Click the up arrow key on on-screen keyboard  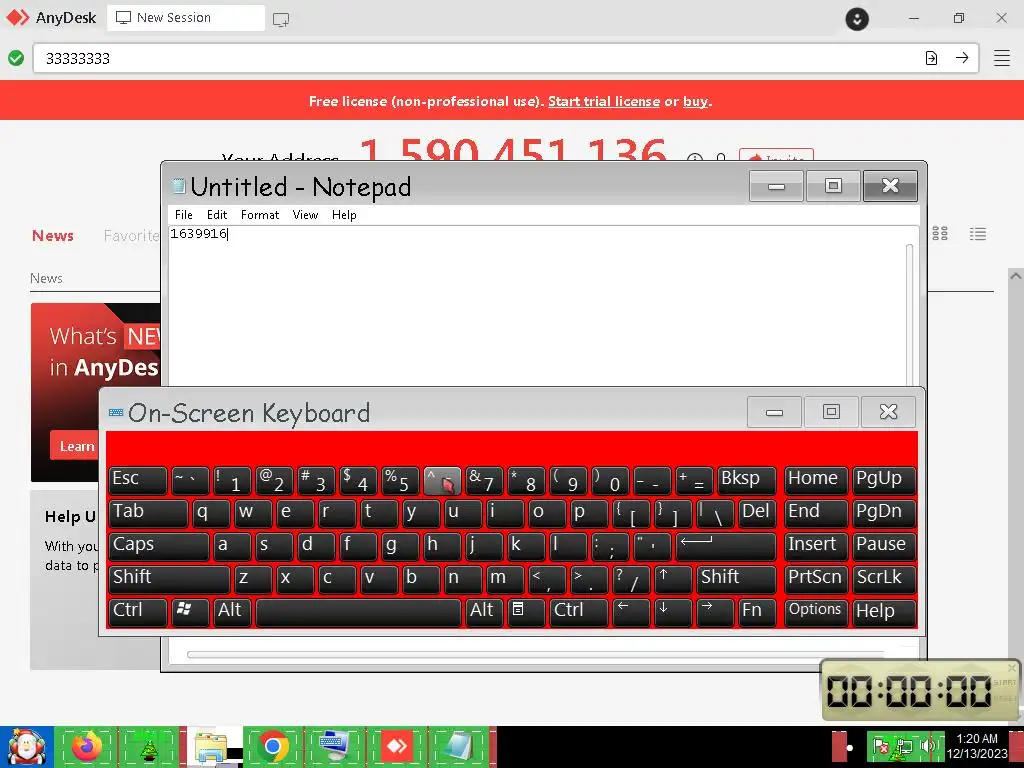coord(673,579)
